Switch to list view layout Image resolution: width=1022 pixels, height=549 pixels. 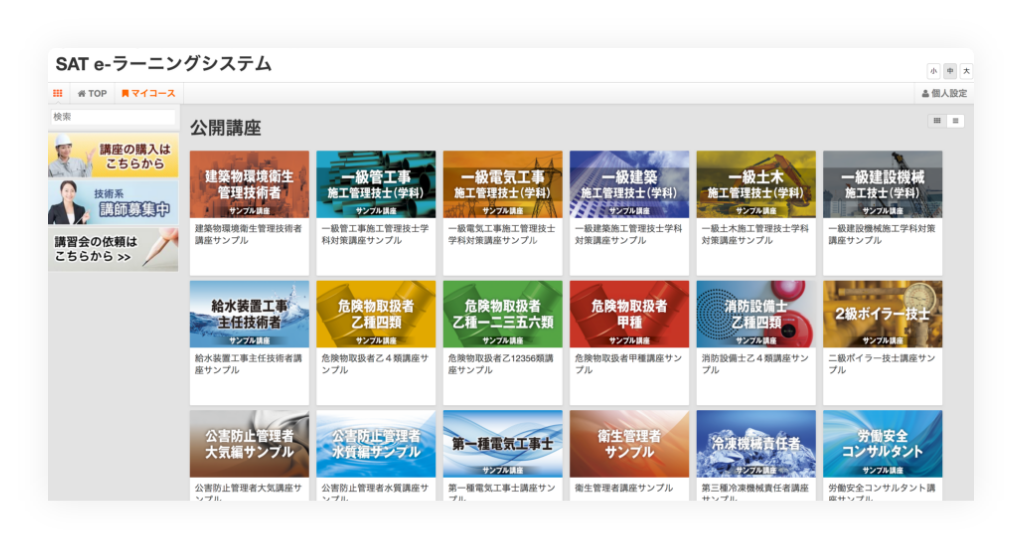(x=956, y=121)
